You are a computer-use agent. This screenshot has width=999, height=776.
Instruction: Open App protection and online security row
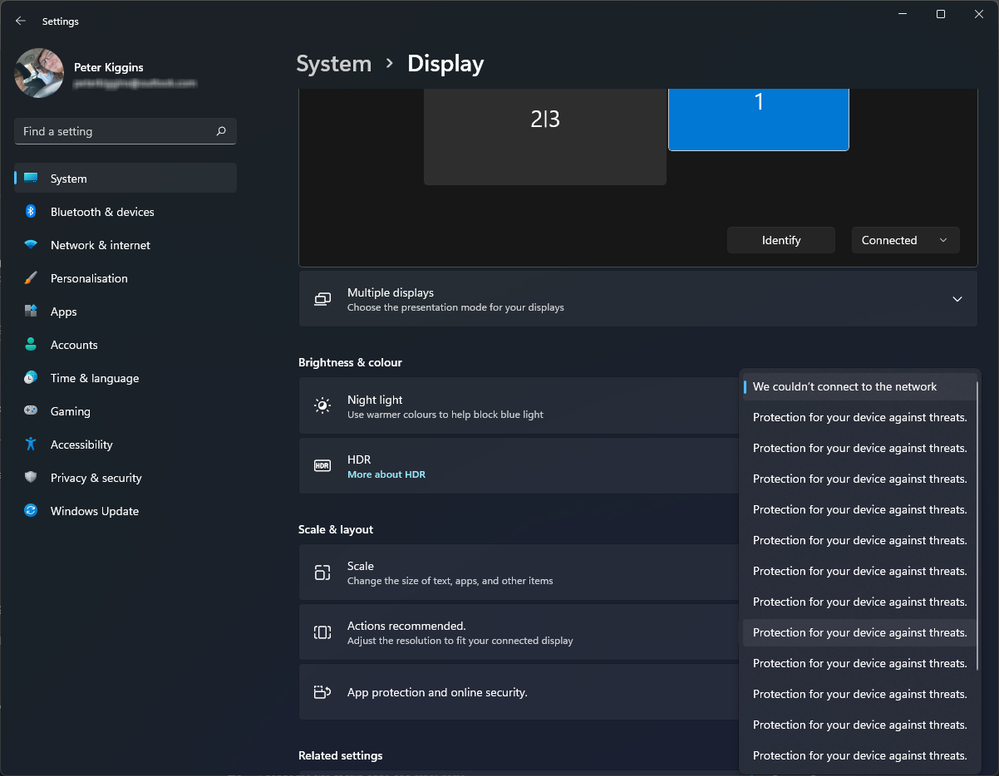click(x=519, y=692)
